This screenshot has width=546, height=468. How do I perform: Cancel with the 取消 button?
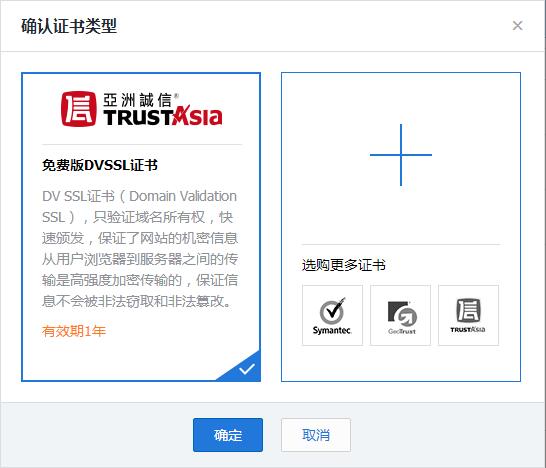click(x=316, y=435)
